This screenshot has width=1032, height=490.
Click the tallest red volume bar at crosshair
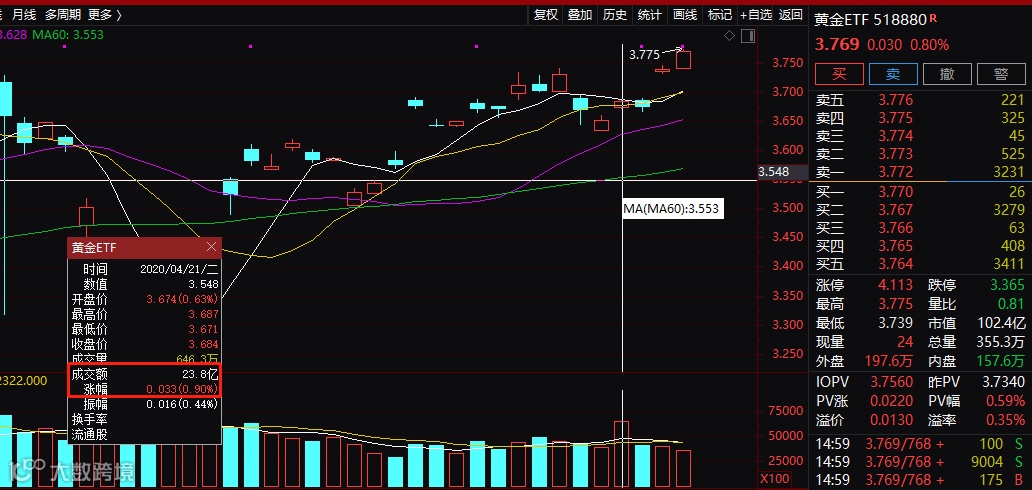621,454
